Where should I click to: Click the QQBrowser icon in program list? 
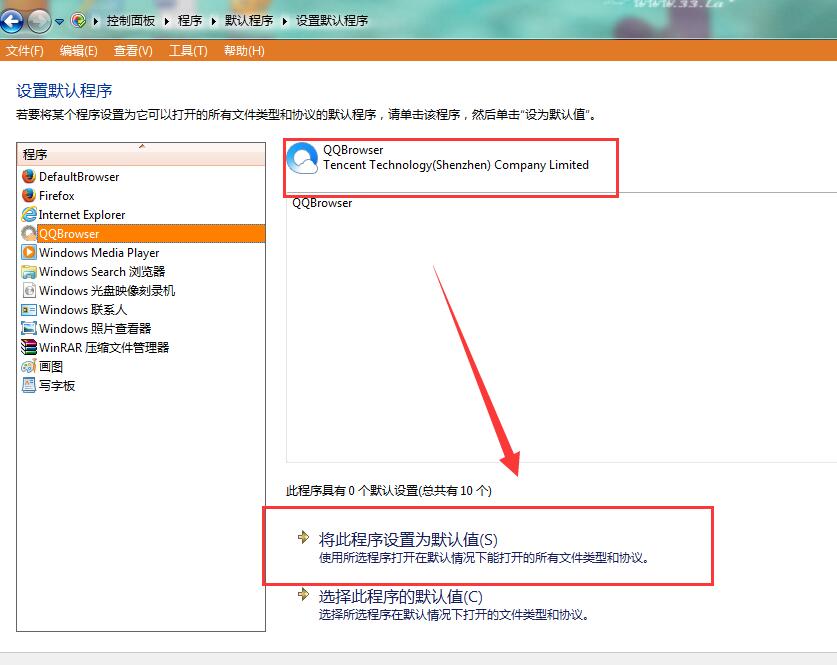(x=29, y=233)
